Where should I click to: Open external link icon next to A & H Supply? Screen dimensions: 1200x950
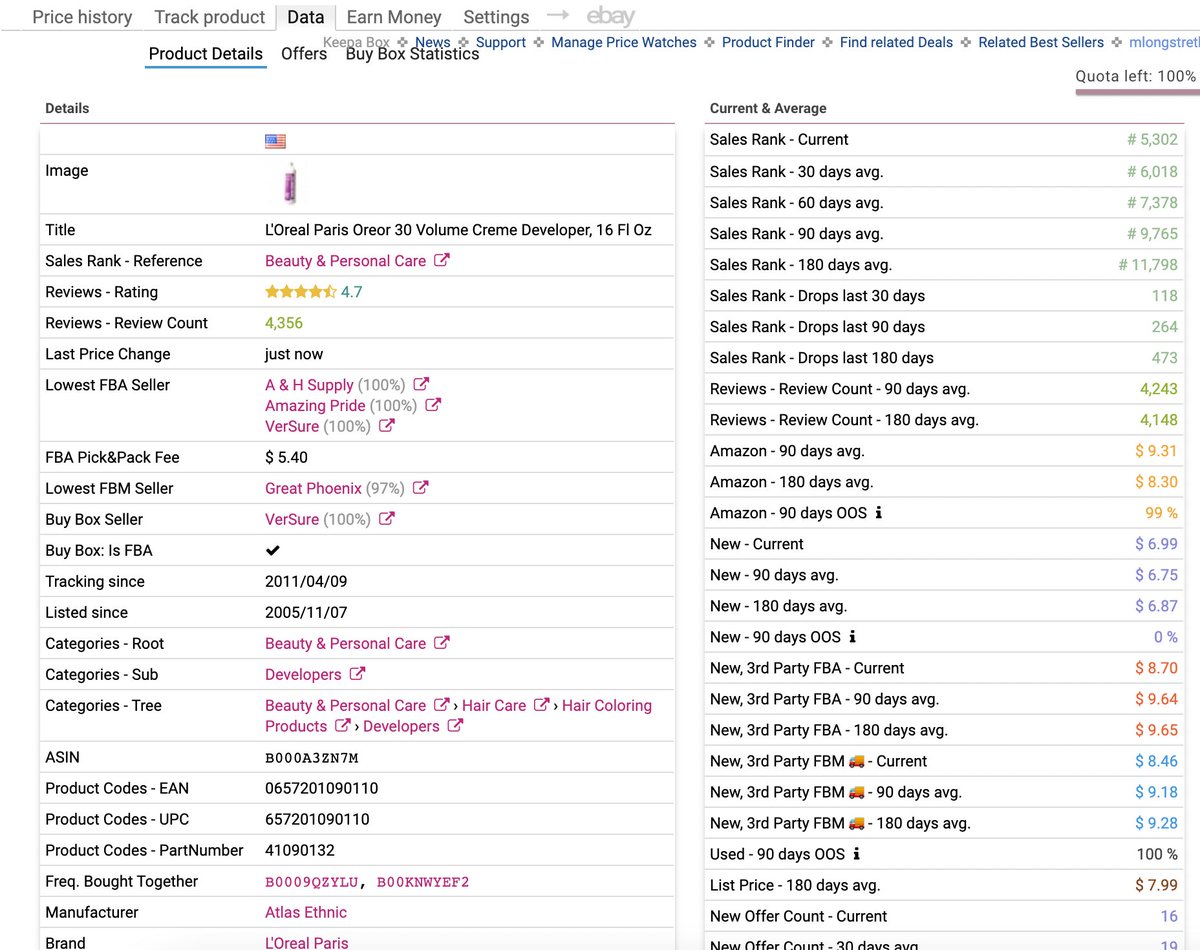pos(421,384)
